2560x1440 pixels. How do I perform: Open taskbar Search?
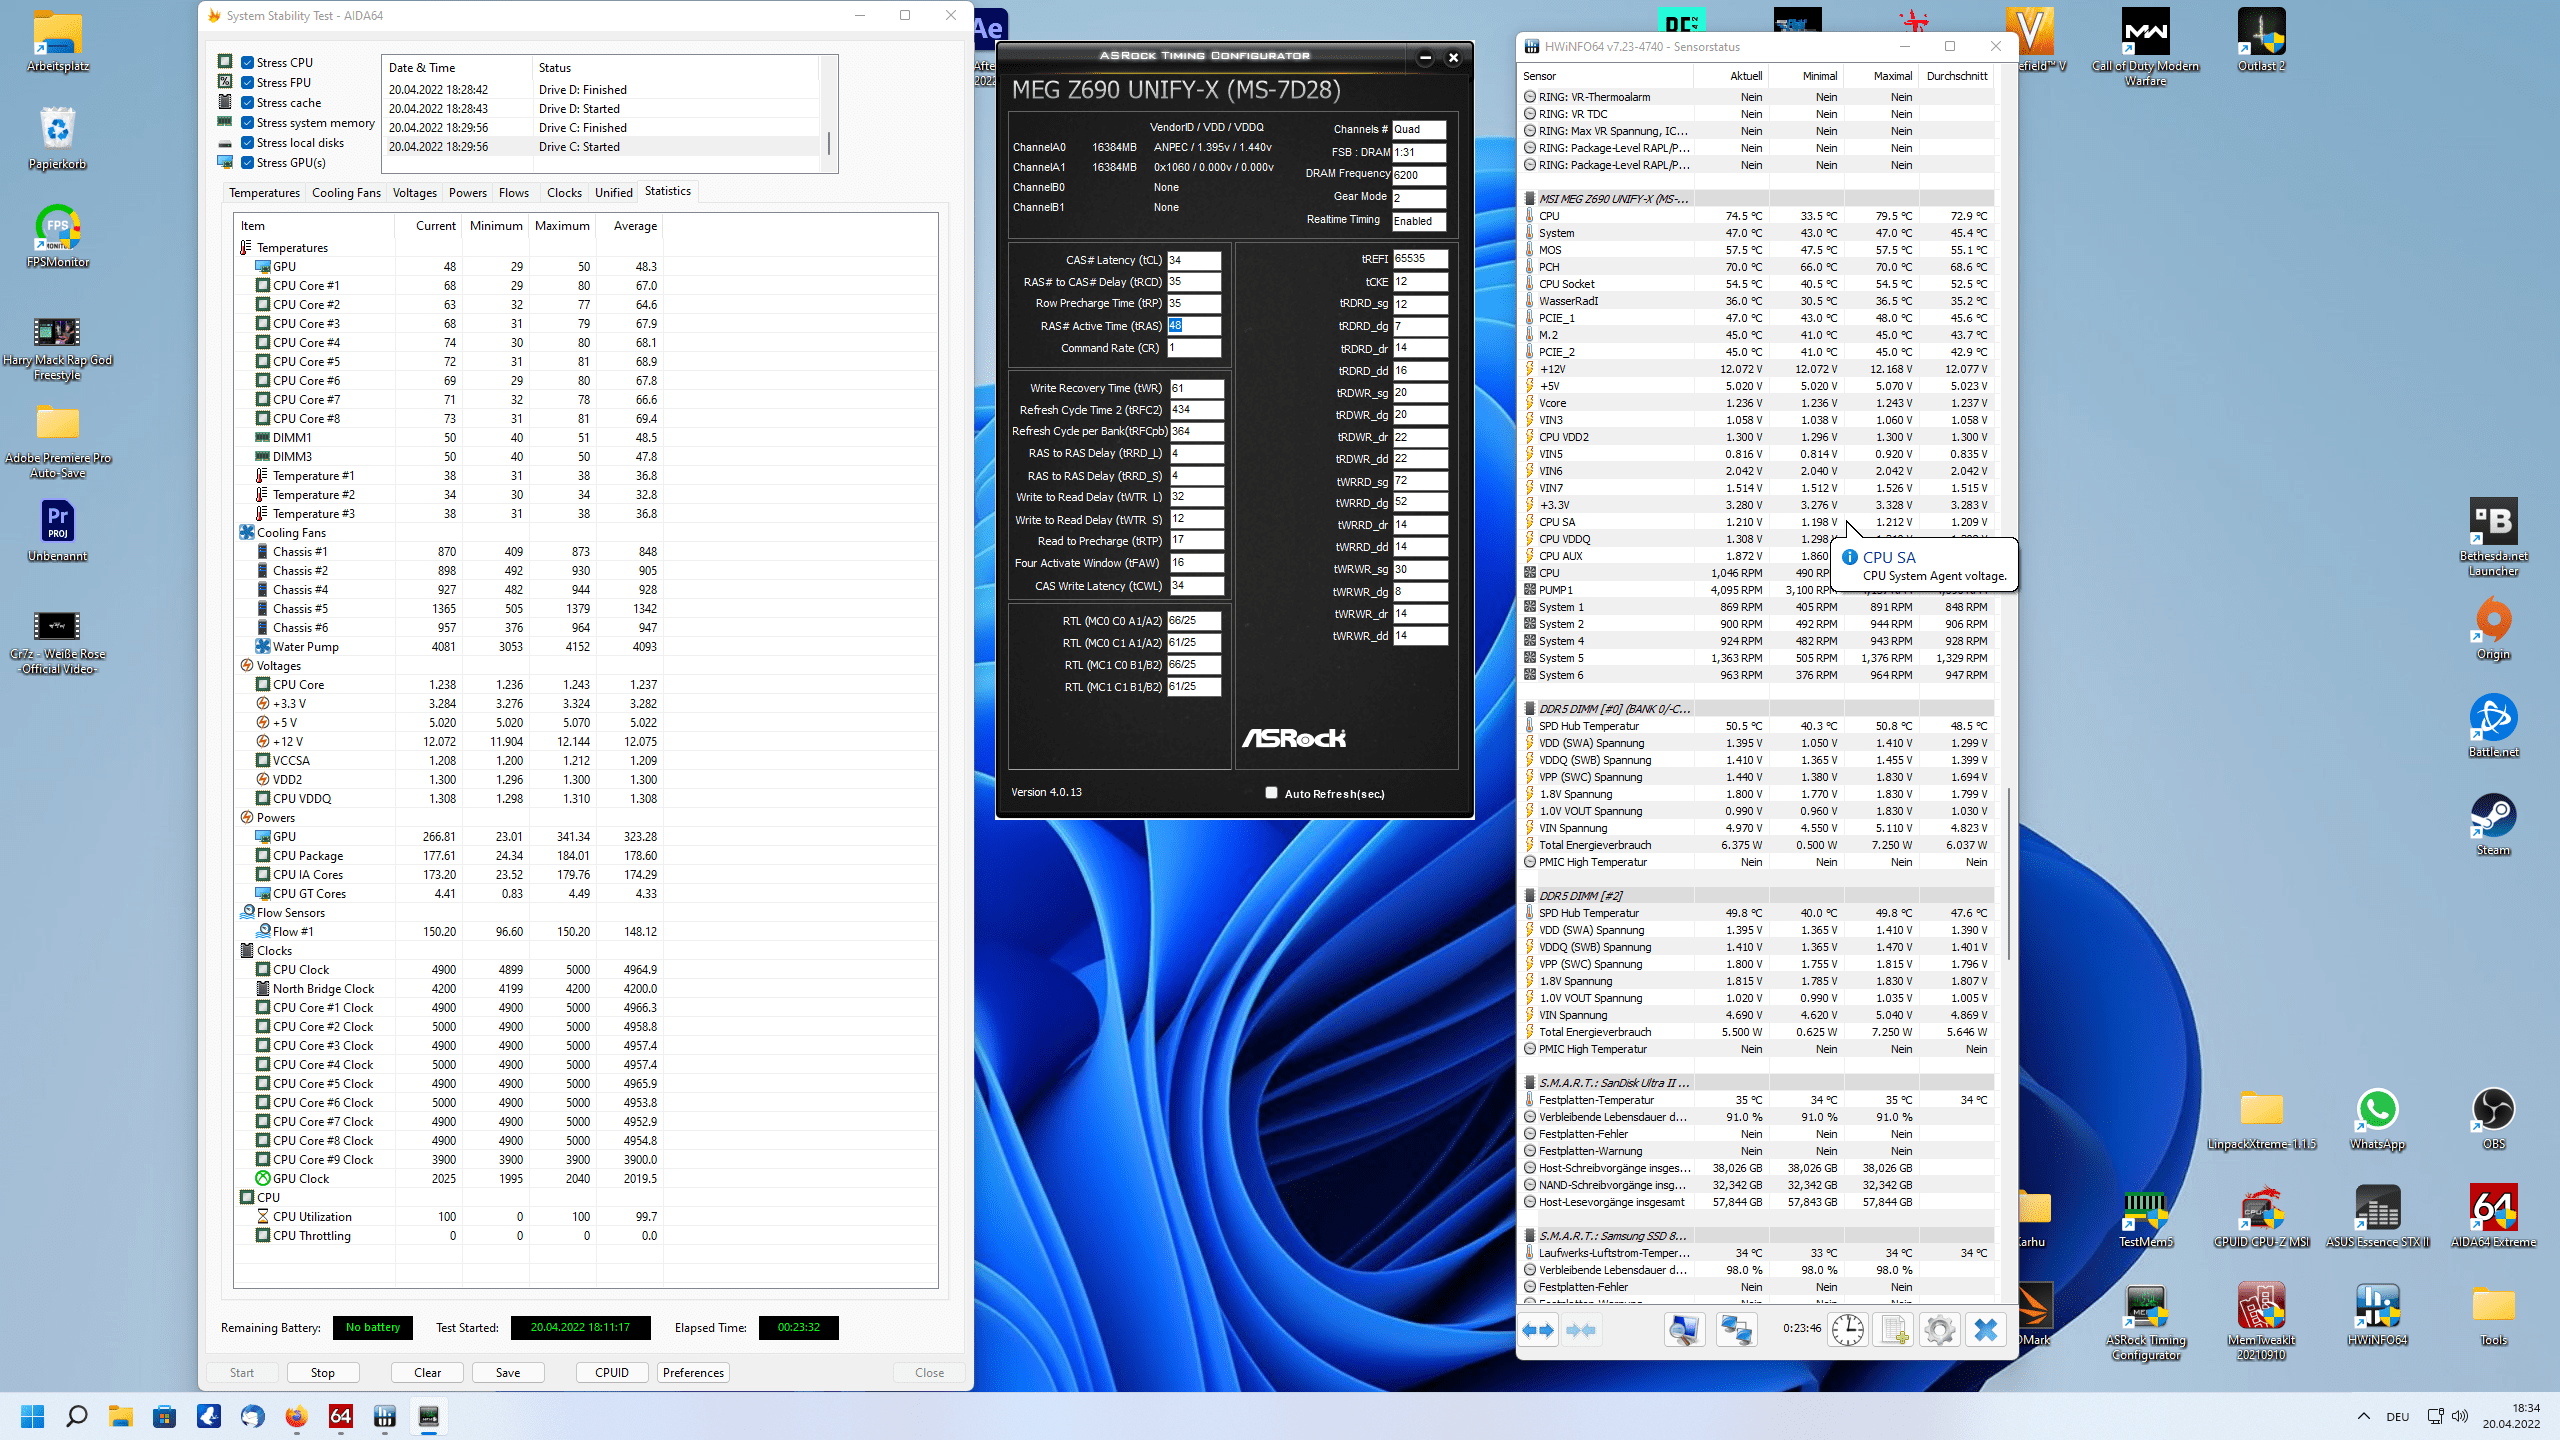[x=77, y=1416]
